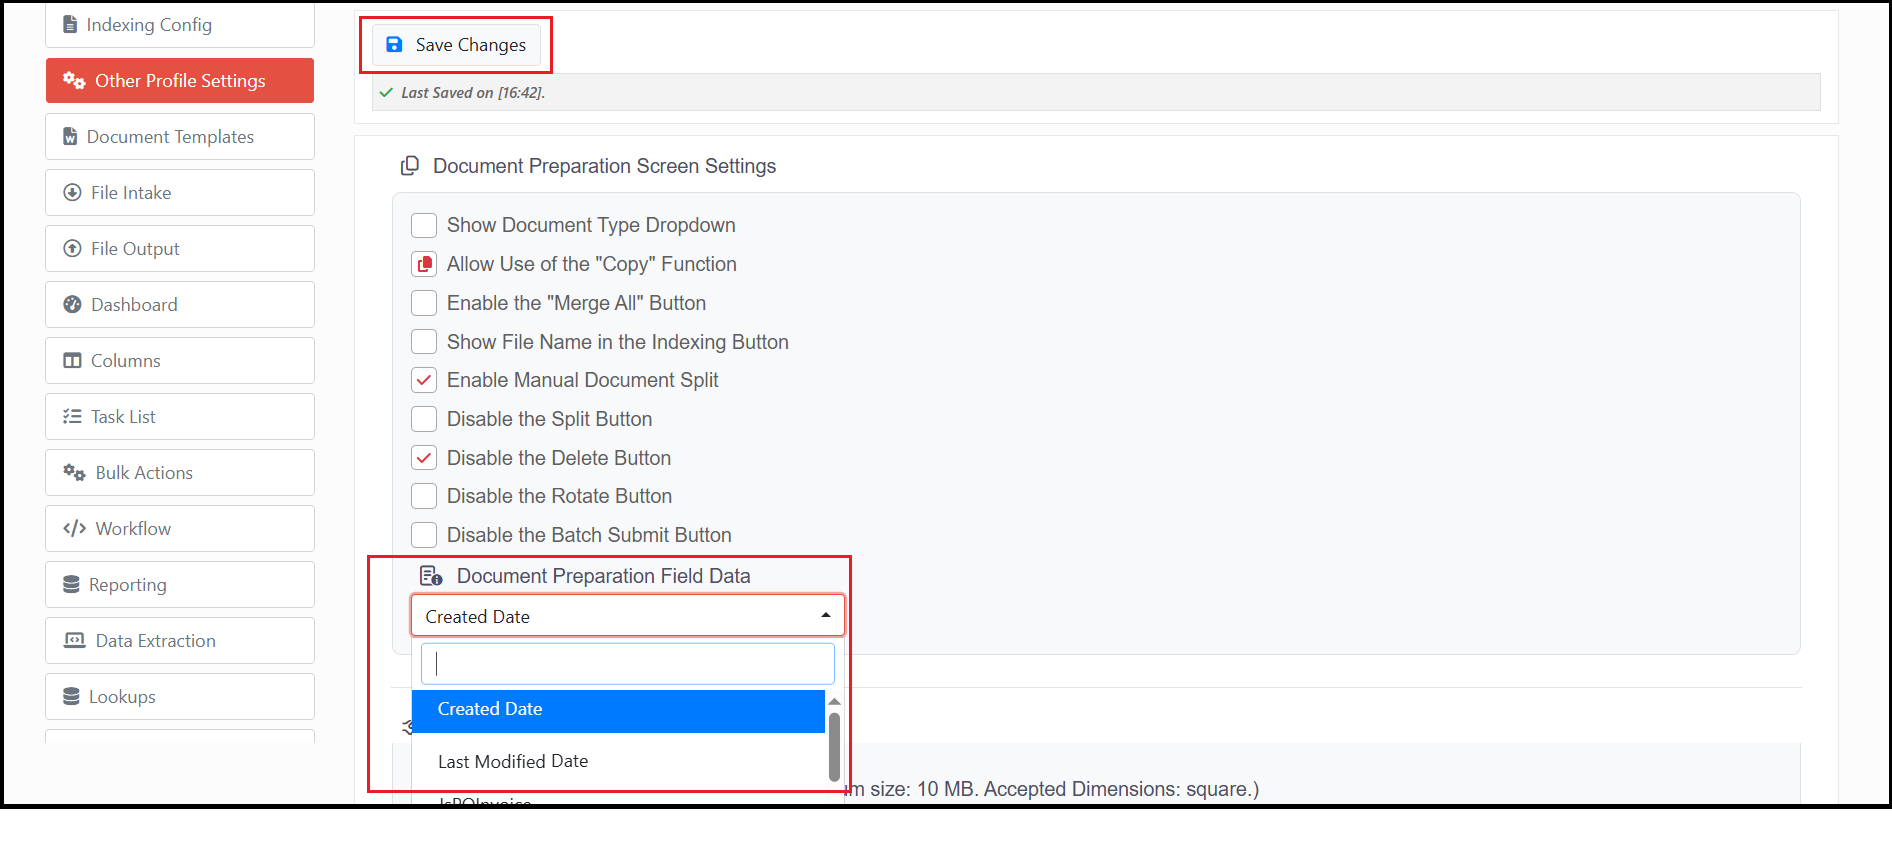1892x844 pixels.
Task: Focus the dropdown search text box
Action: [x=628, y=664]
